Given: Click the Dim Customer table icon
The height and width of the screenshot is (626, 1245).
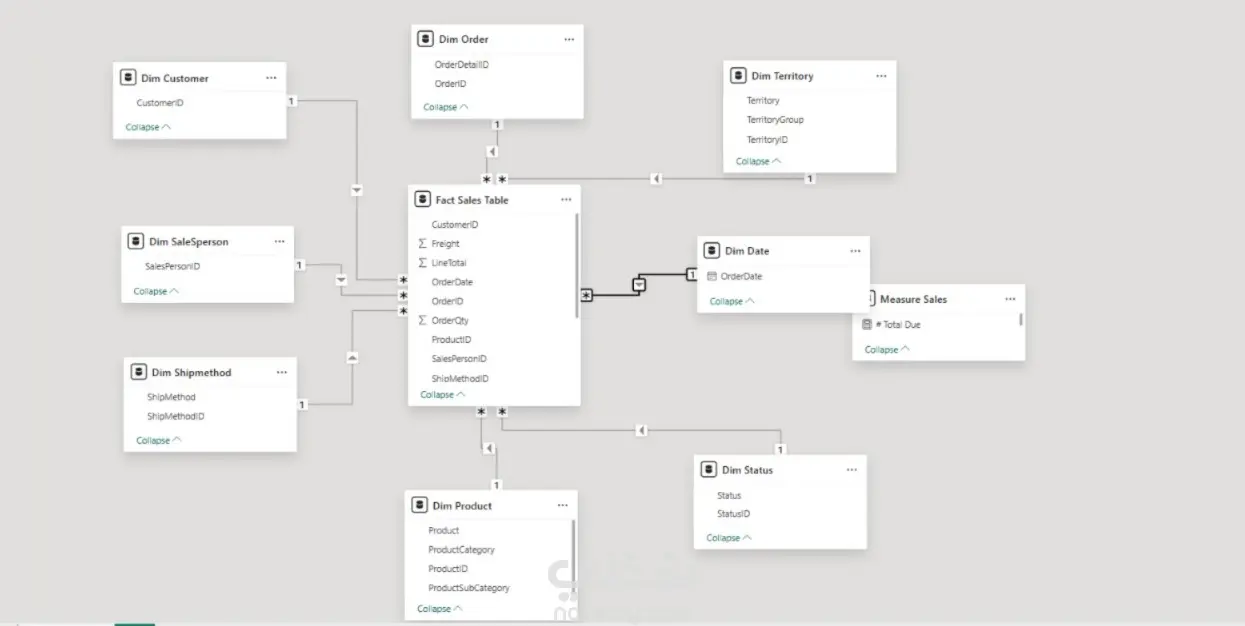Looking at the screenshot, I should tap(127, 78).
